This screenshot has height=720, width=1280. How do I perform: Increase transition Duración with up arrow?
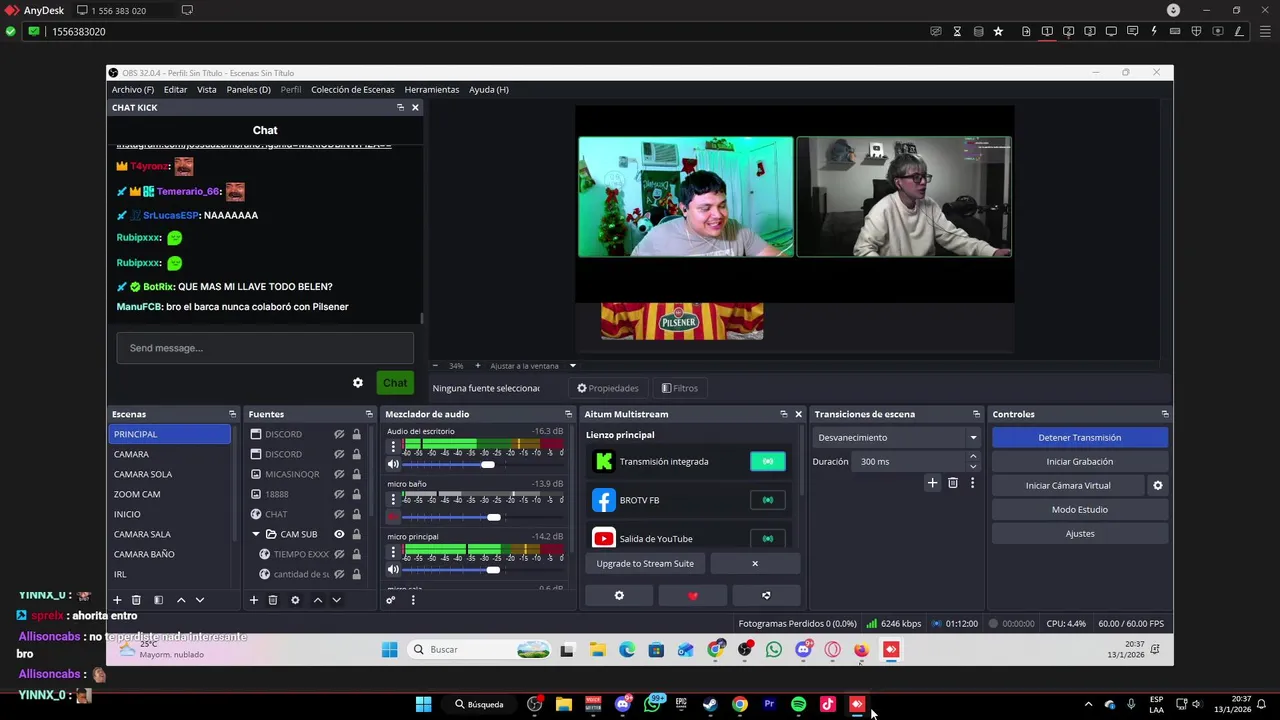click(973, 457)
